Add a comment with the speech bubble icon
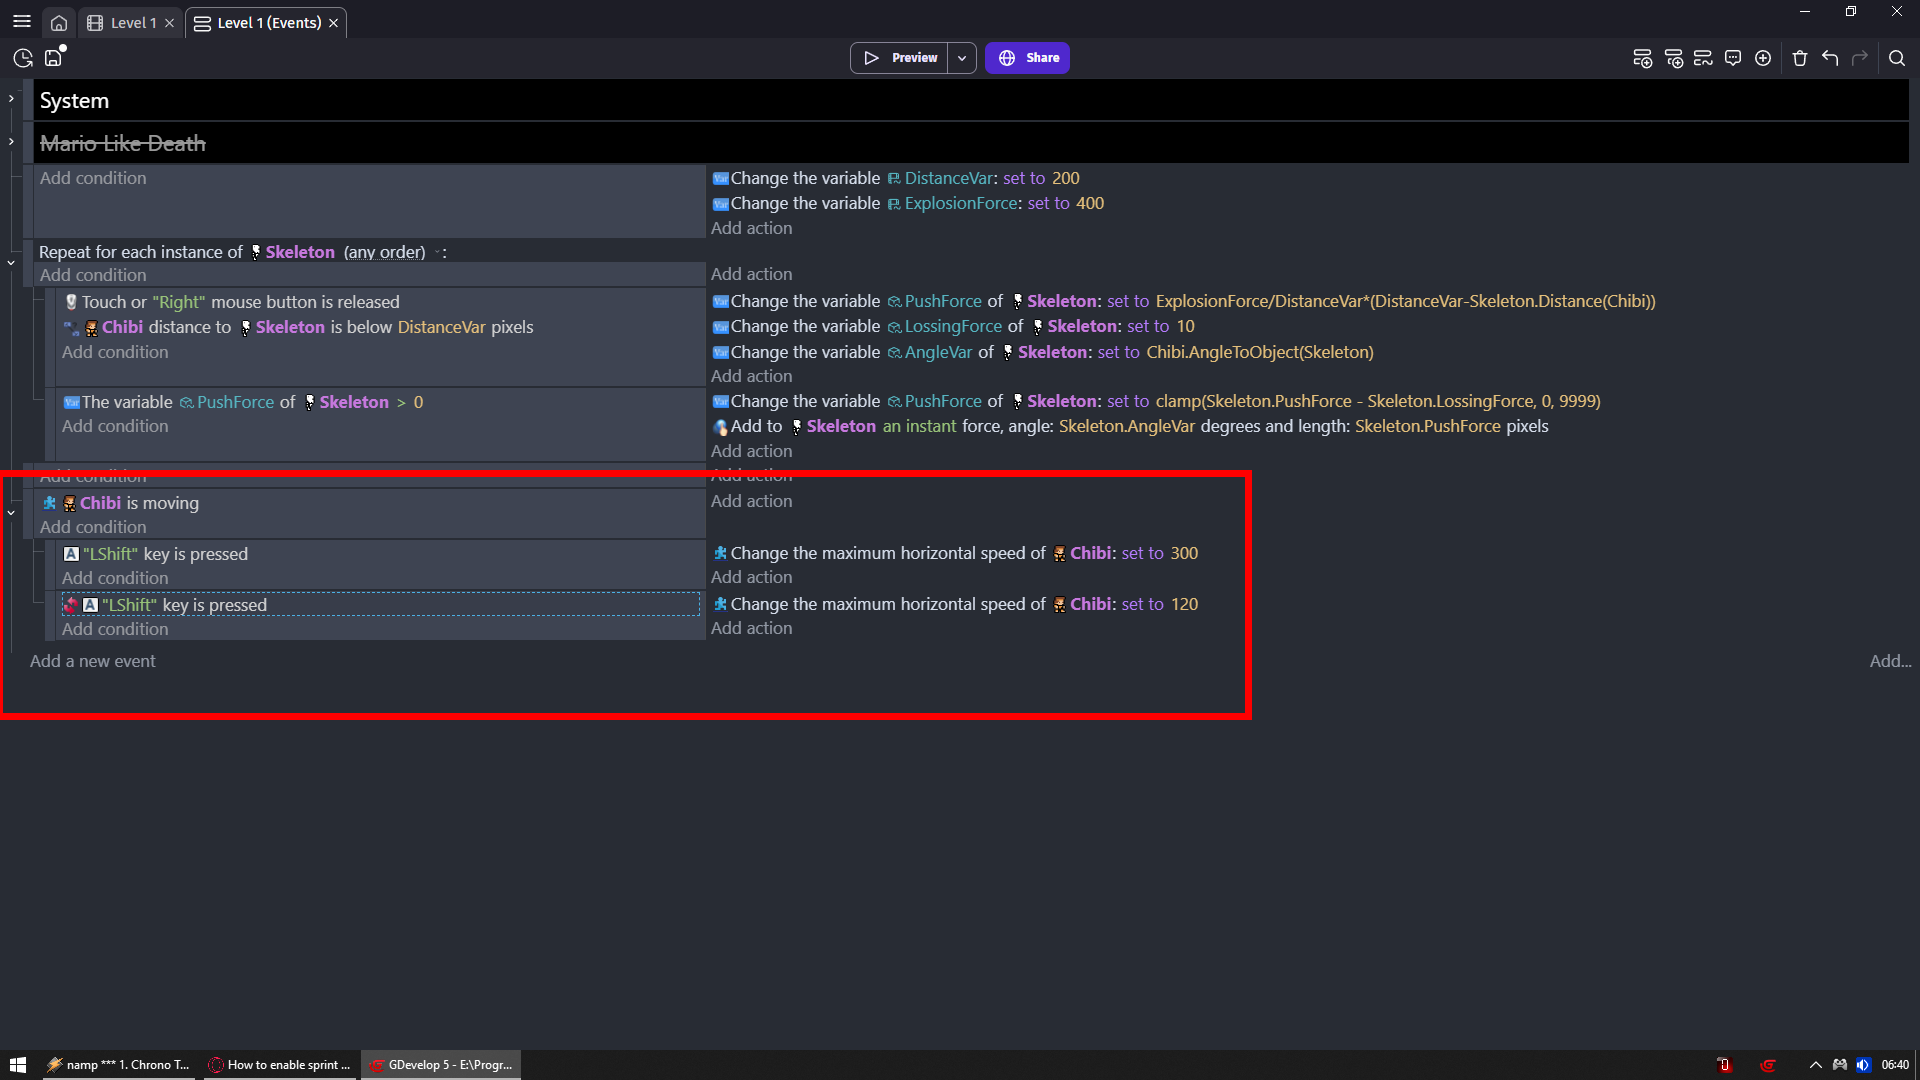 [x=1733, y=58]
